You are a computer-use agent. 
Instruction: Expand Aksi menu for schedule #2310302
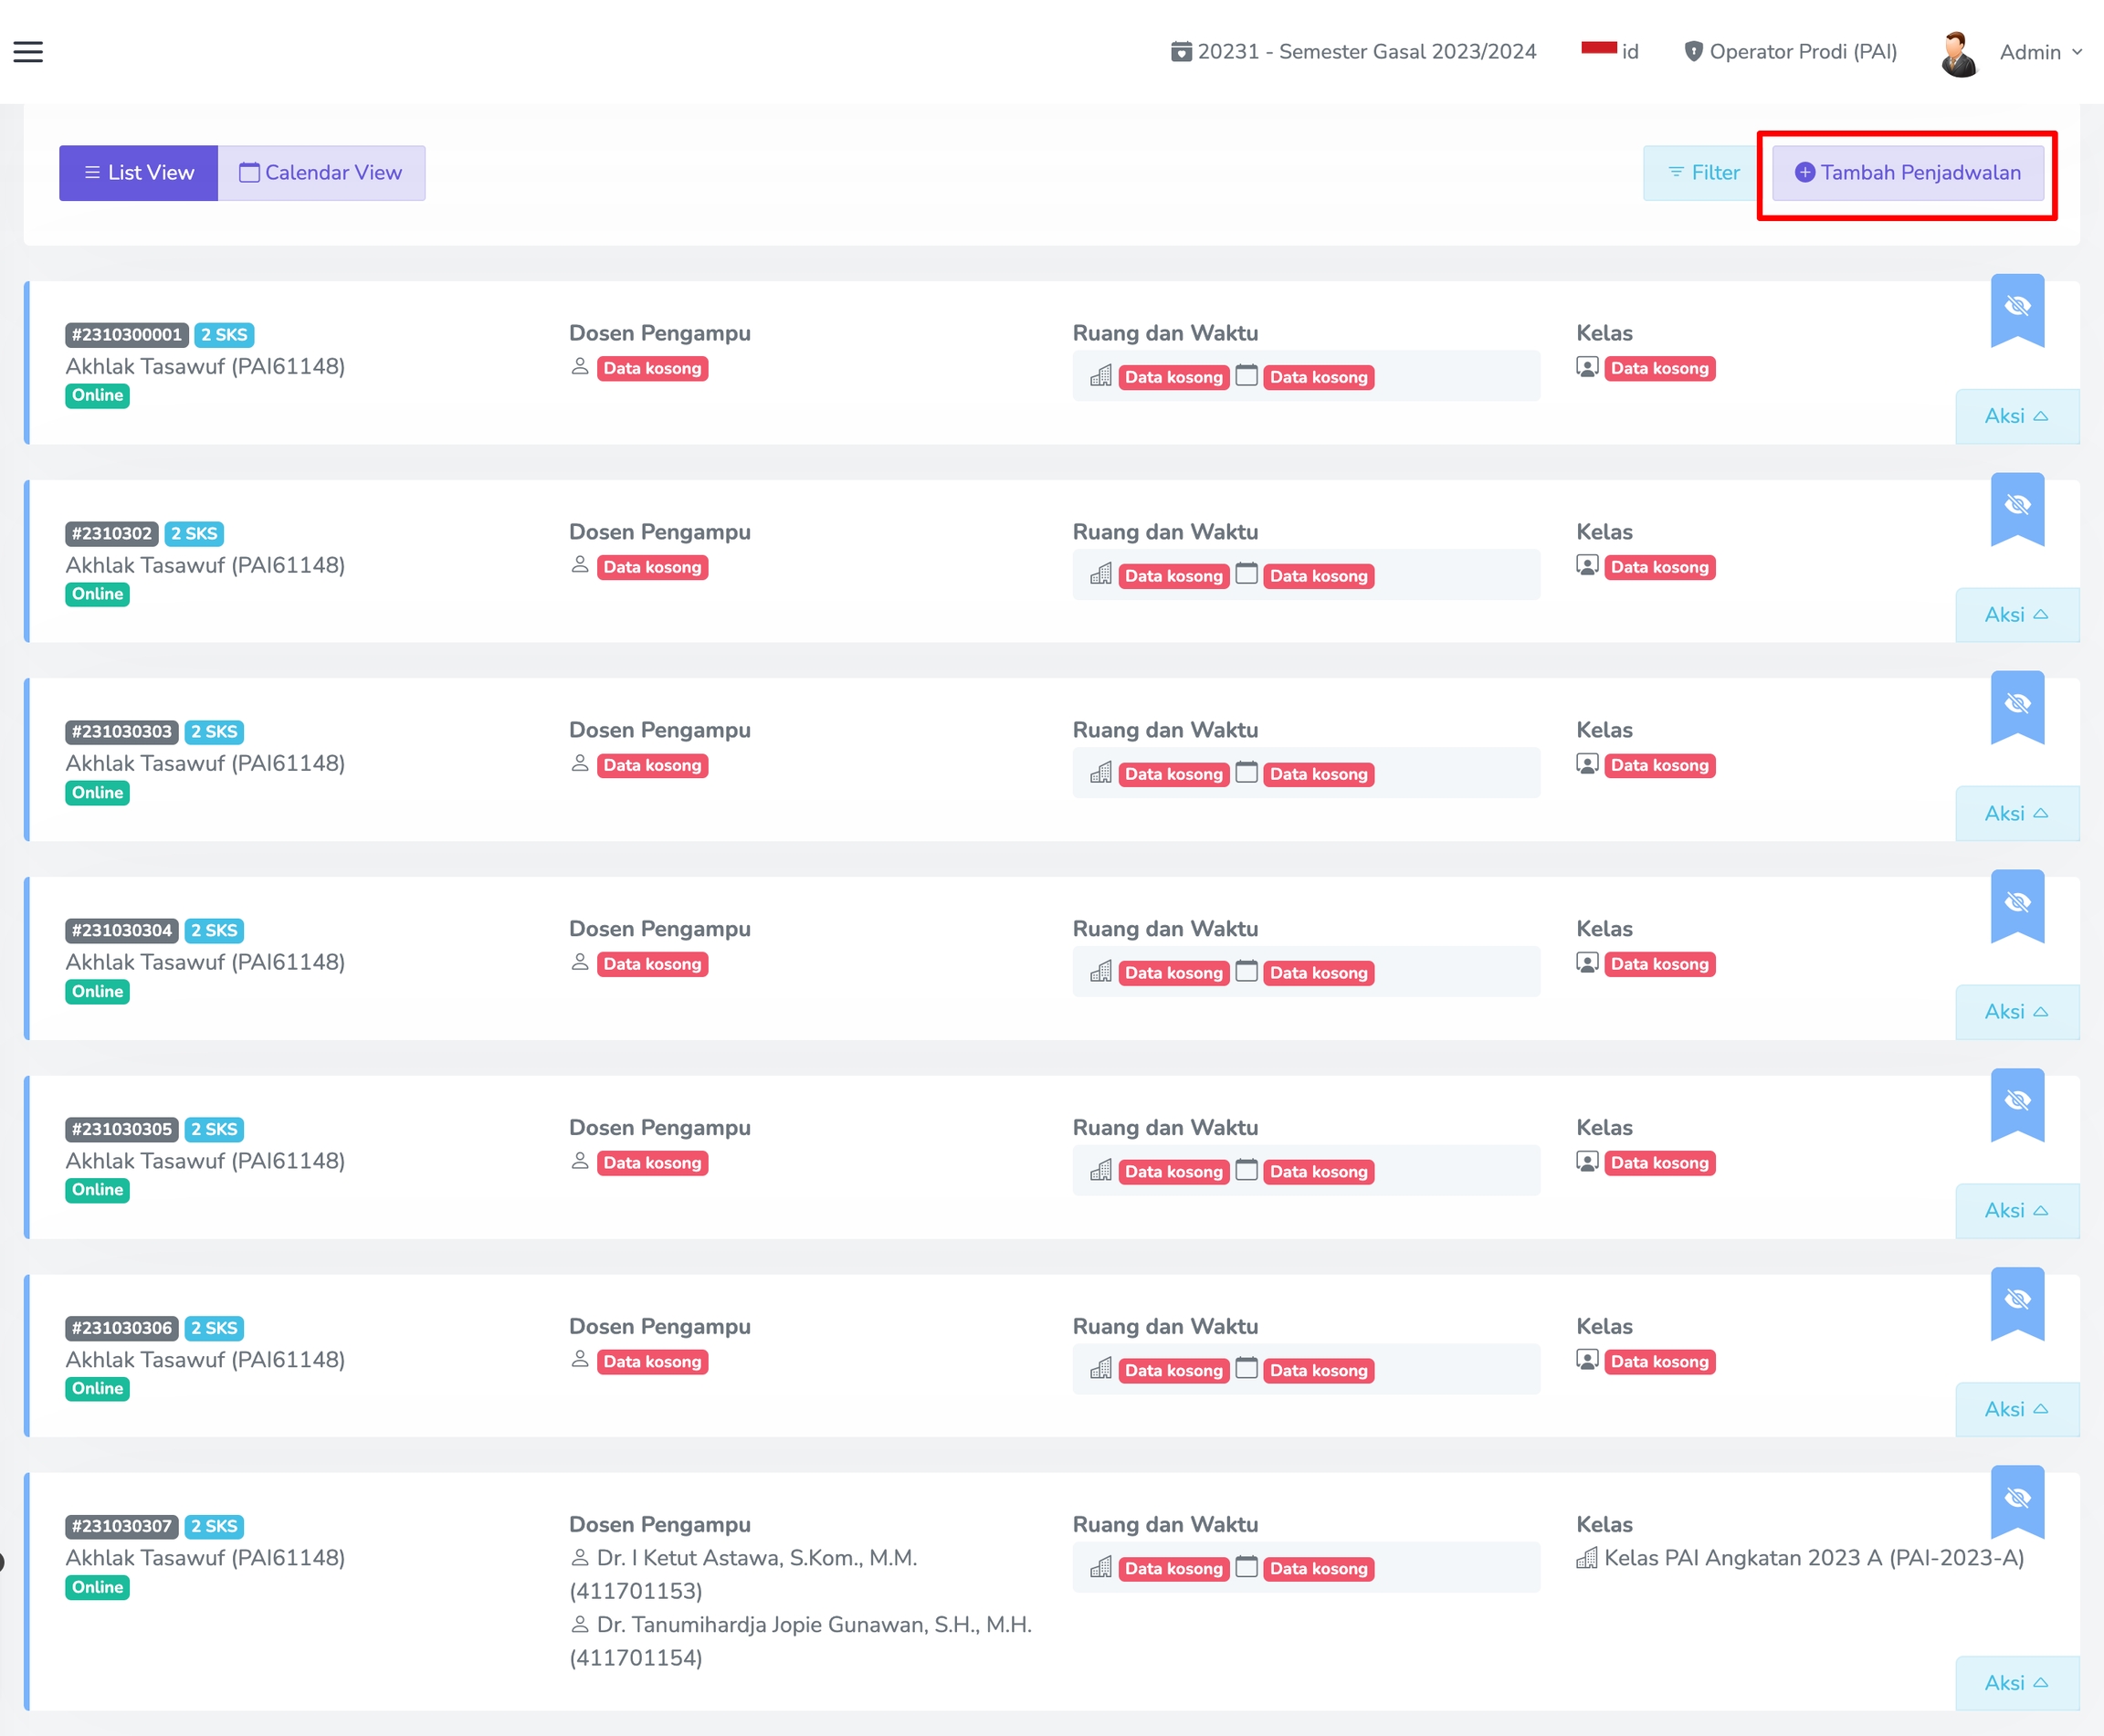tap(2016, 615)
